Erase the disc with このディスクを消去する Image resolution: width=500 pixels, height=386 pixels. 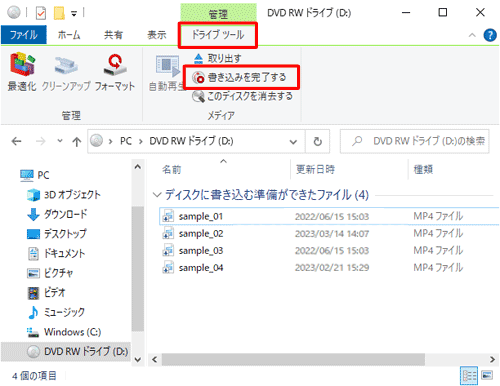[x=242, y=96]
